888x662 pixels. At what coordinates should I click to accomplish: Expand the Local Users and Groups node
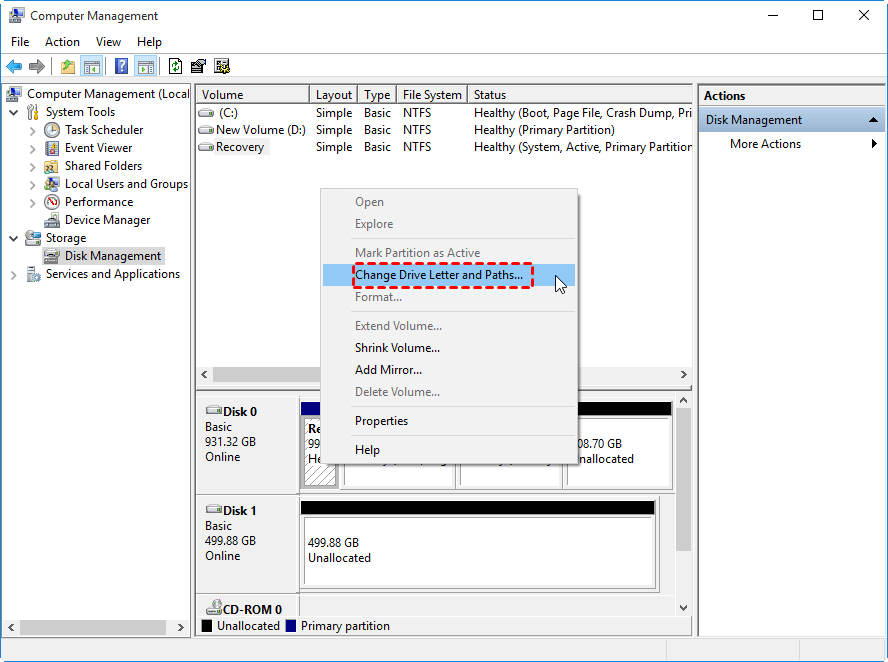(32, 185)
